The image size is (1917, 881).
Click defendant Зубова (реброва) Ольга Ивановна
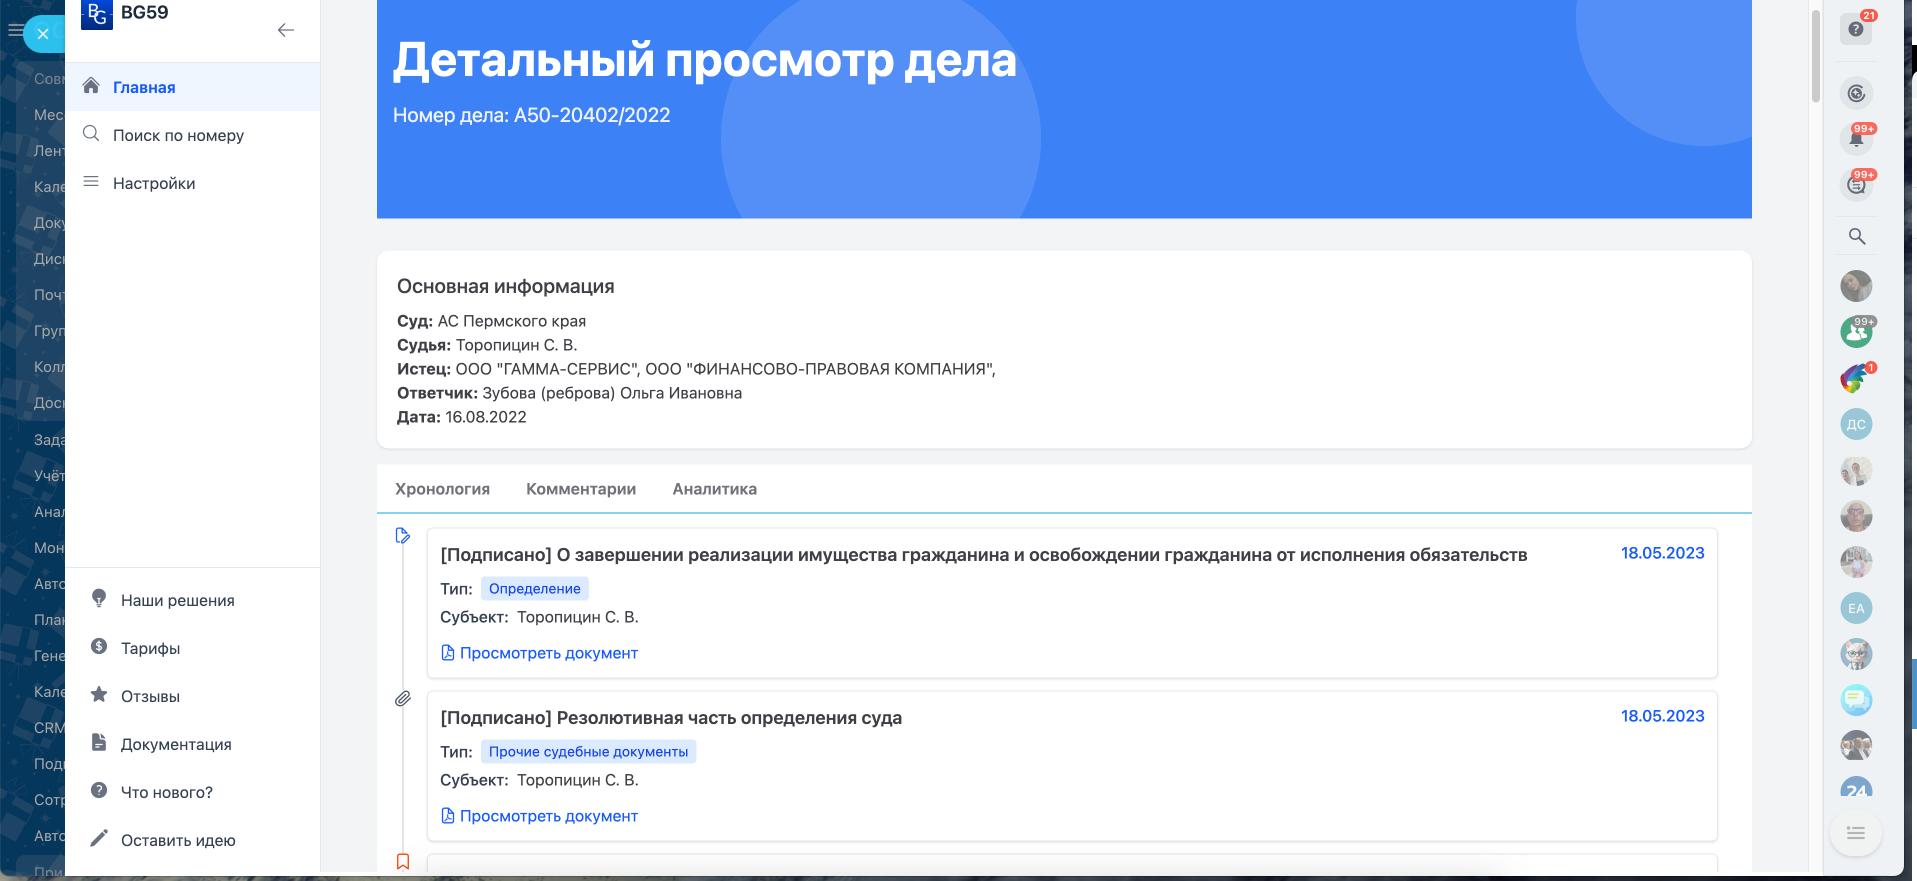612,393
